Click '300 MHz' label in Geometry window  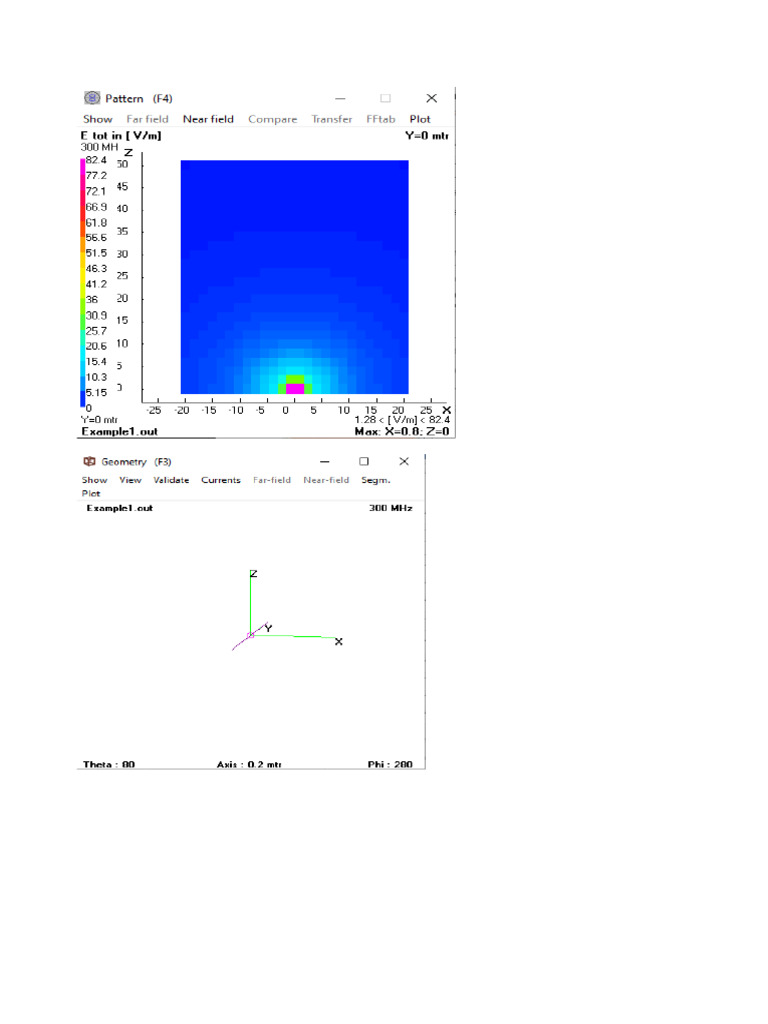pos(391,507)
